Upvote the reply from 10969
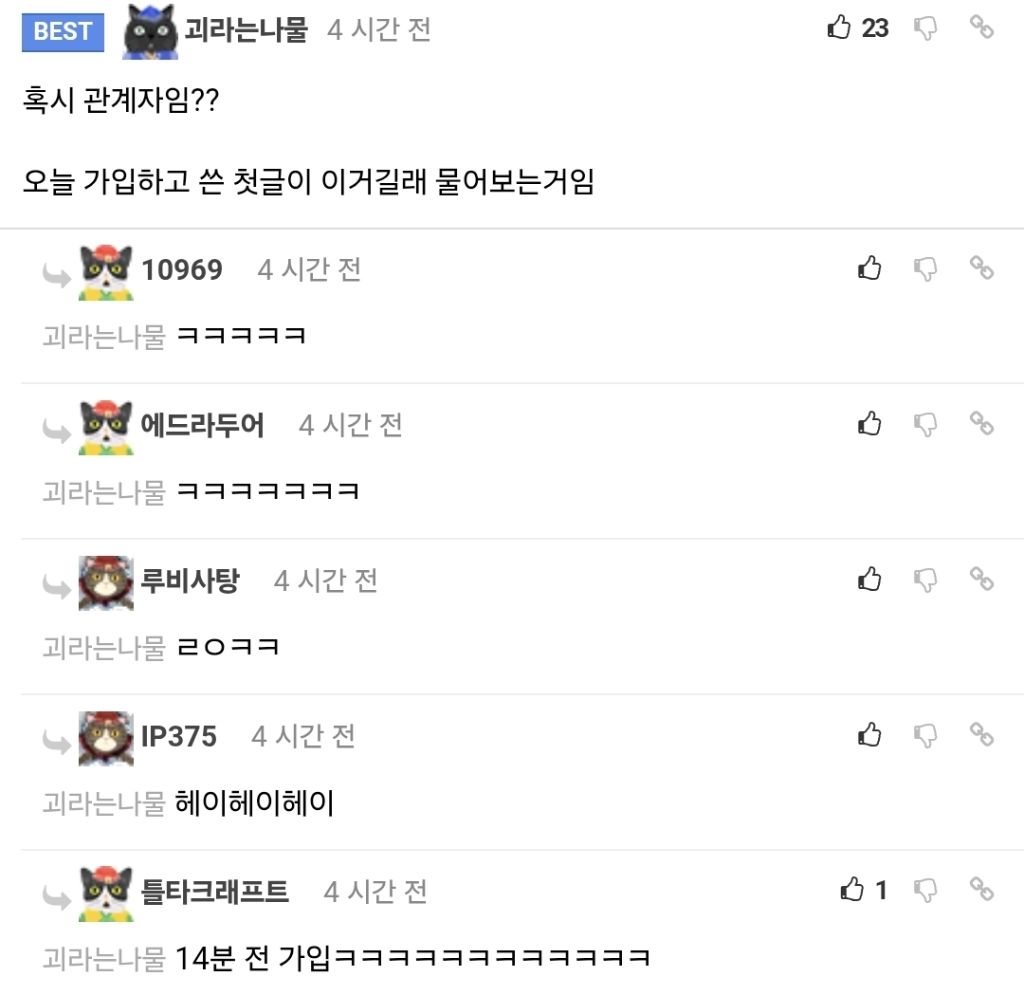This screenshot has height=995, width=1024. [869, 268]
